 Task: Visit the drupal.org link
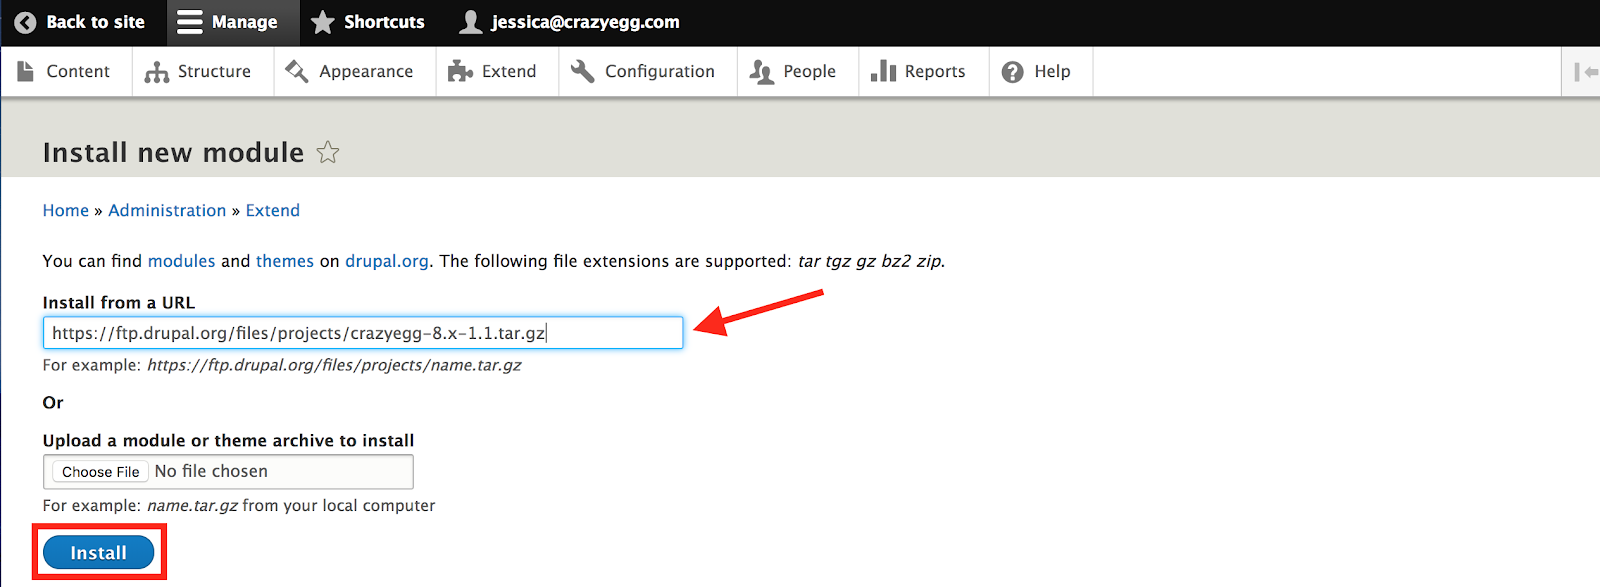pos(387,261)
